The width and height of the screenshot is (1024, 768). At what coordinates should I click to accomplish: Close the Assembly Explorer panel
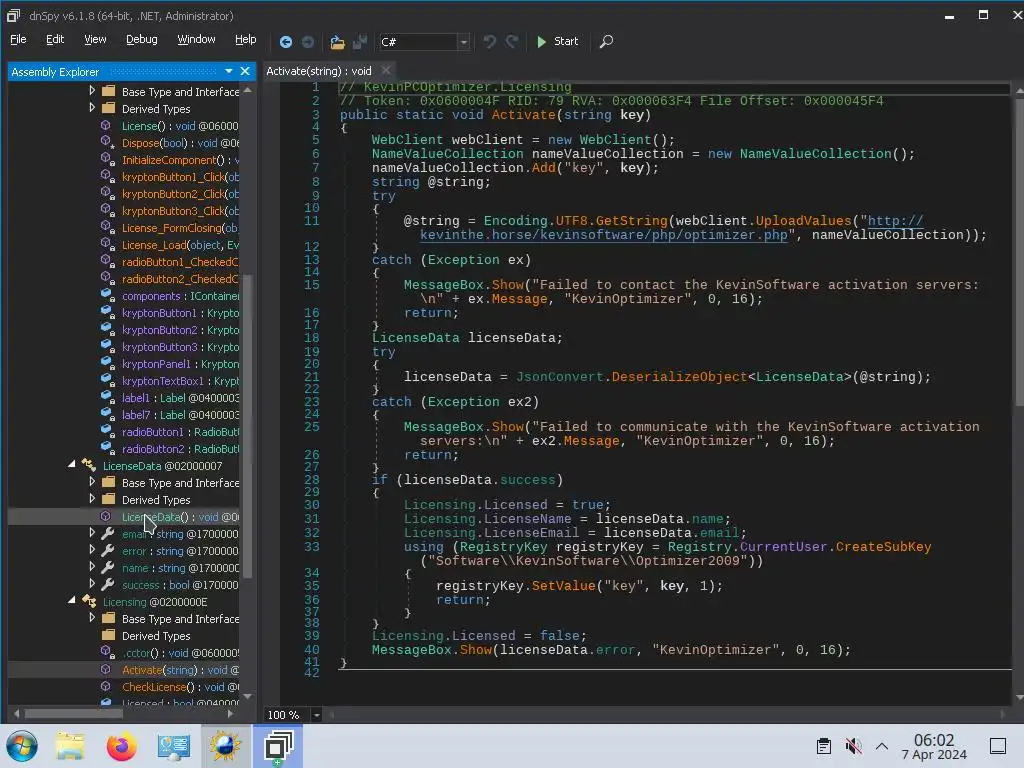(245, 71)
